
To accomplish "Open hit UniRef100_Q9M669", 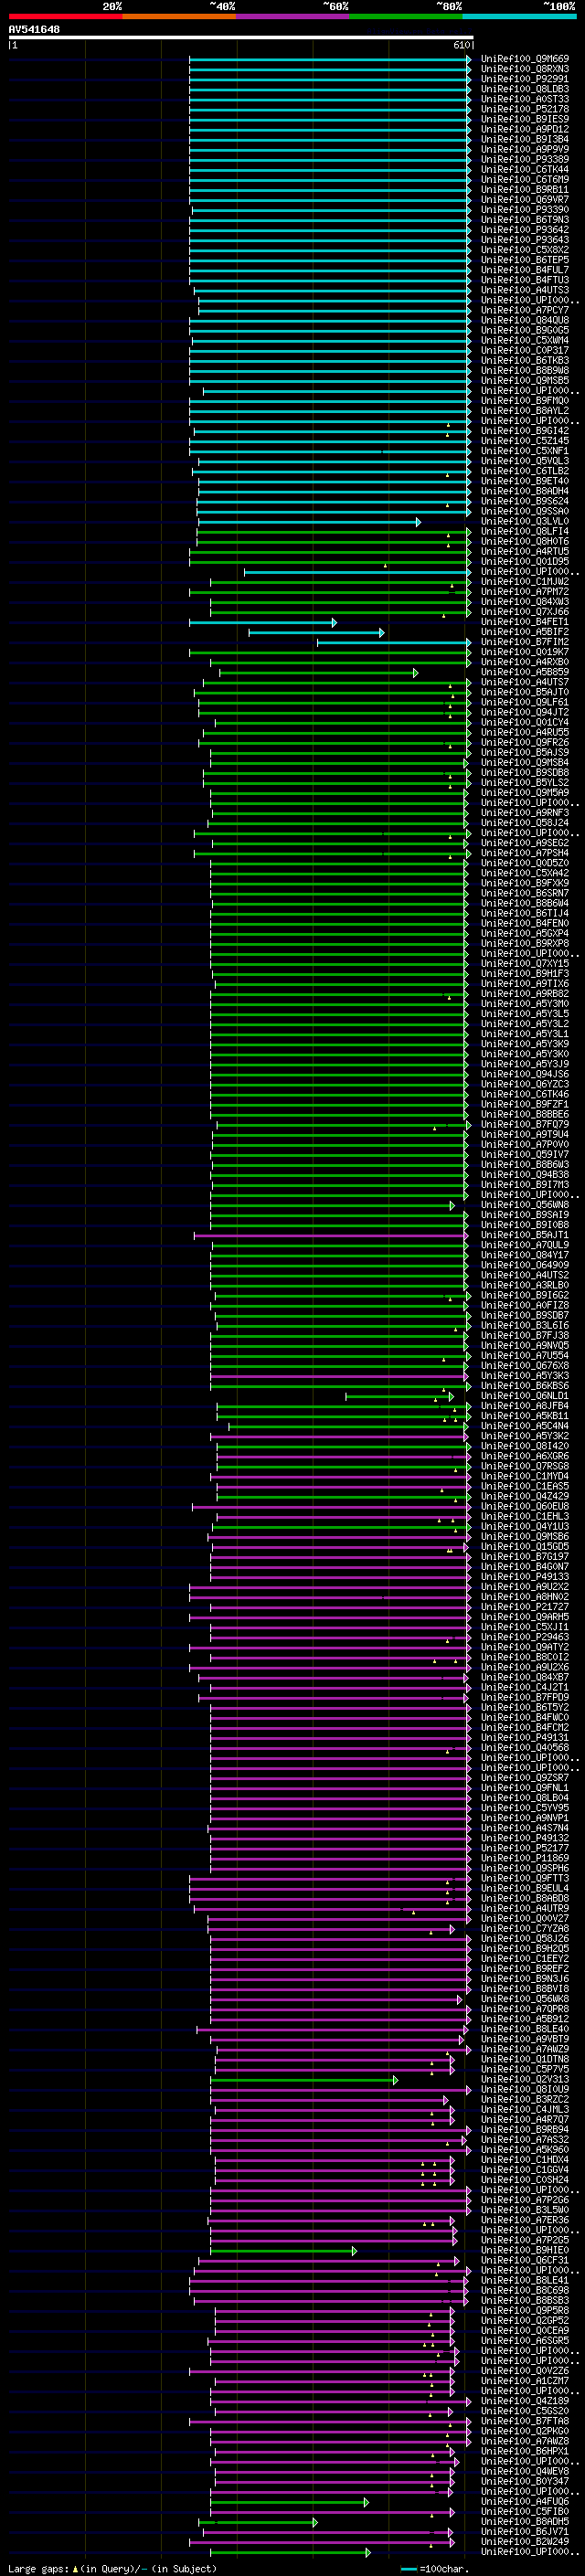I will tap(525, 59).
